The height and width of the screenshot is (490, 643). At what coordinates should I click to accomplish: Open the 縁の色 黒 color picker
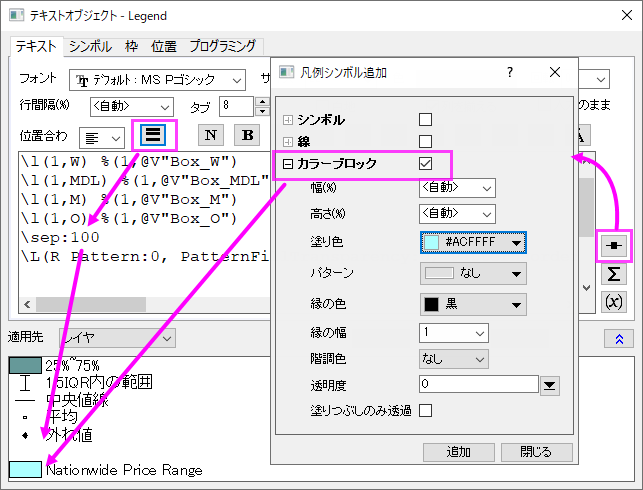click(473, 304)
